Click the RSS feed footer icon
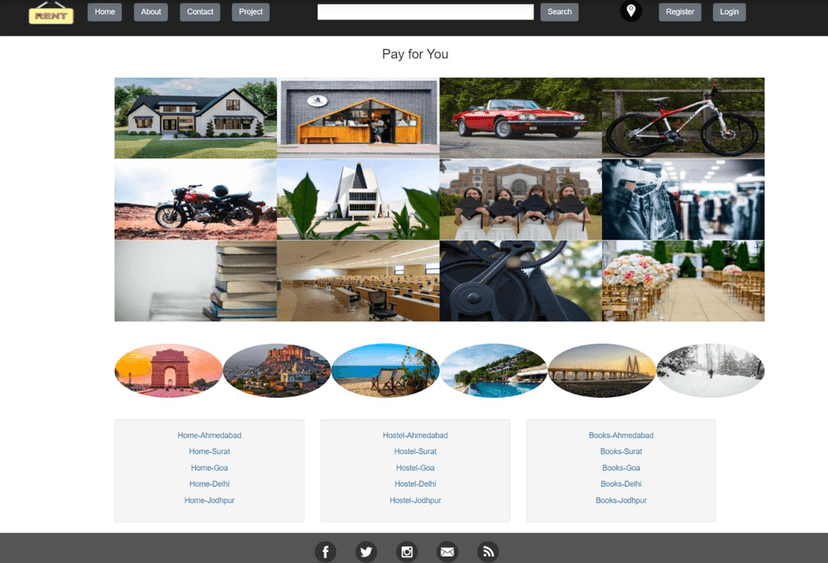 [488, 552]
